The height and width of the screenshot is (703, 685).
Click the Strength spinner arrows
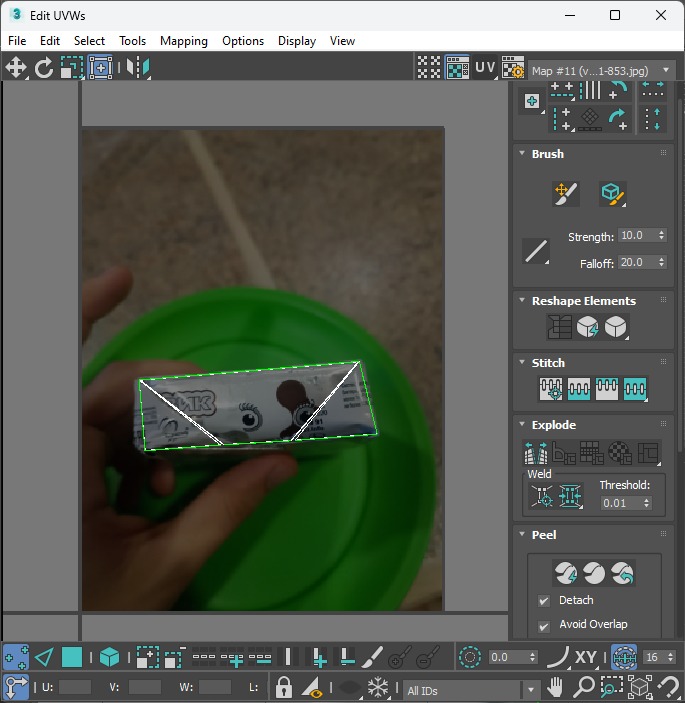(x=661, y=235)
